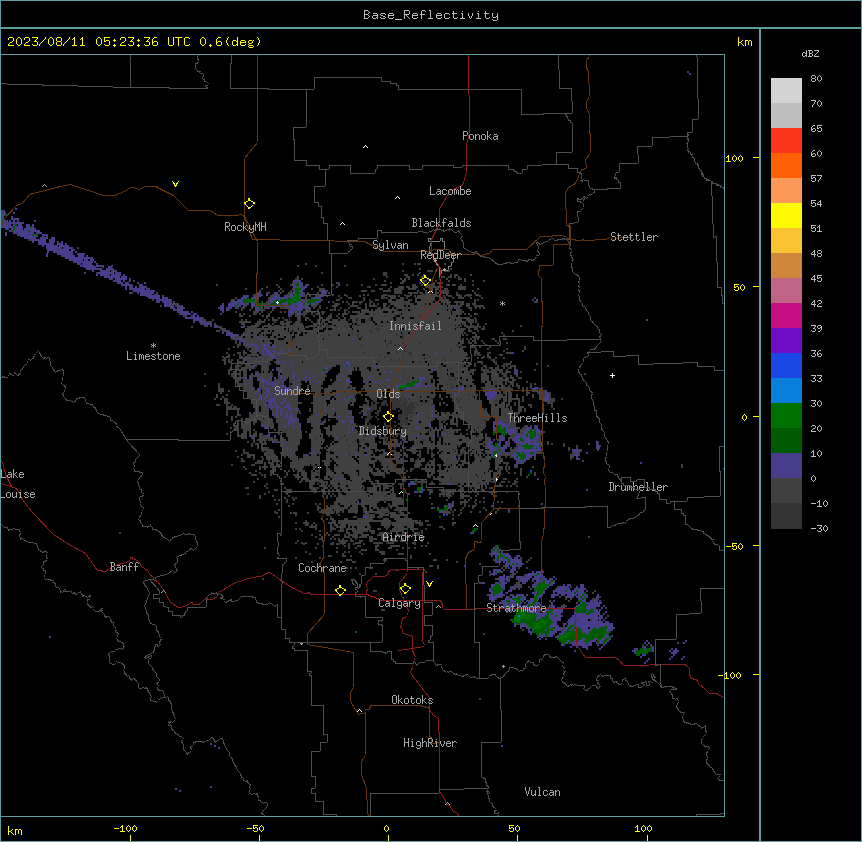This screenshot has height=842, width=862.
Task: Select the Ponoka city label
Action: [x=480, y=136]
